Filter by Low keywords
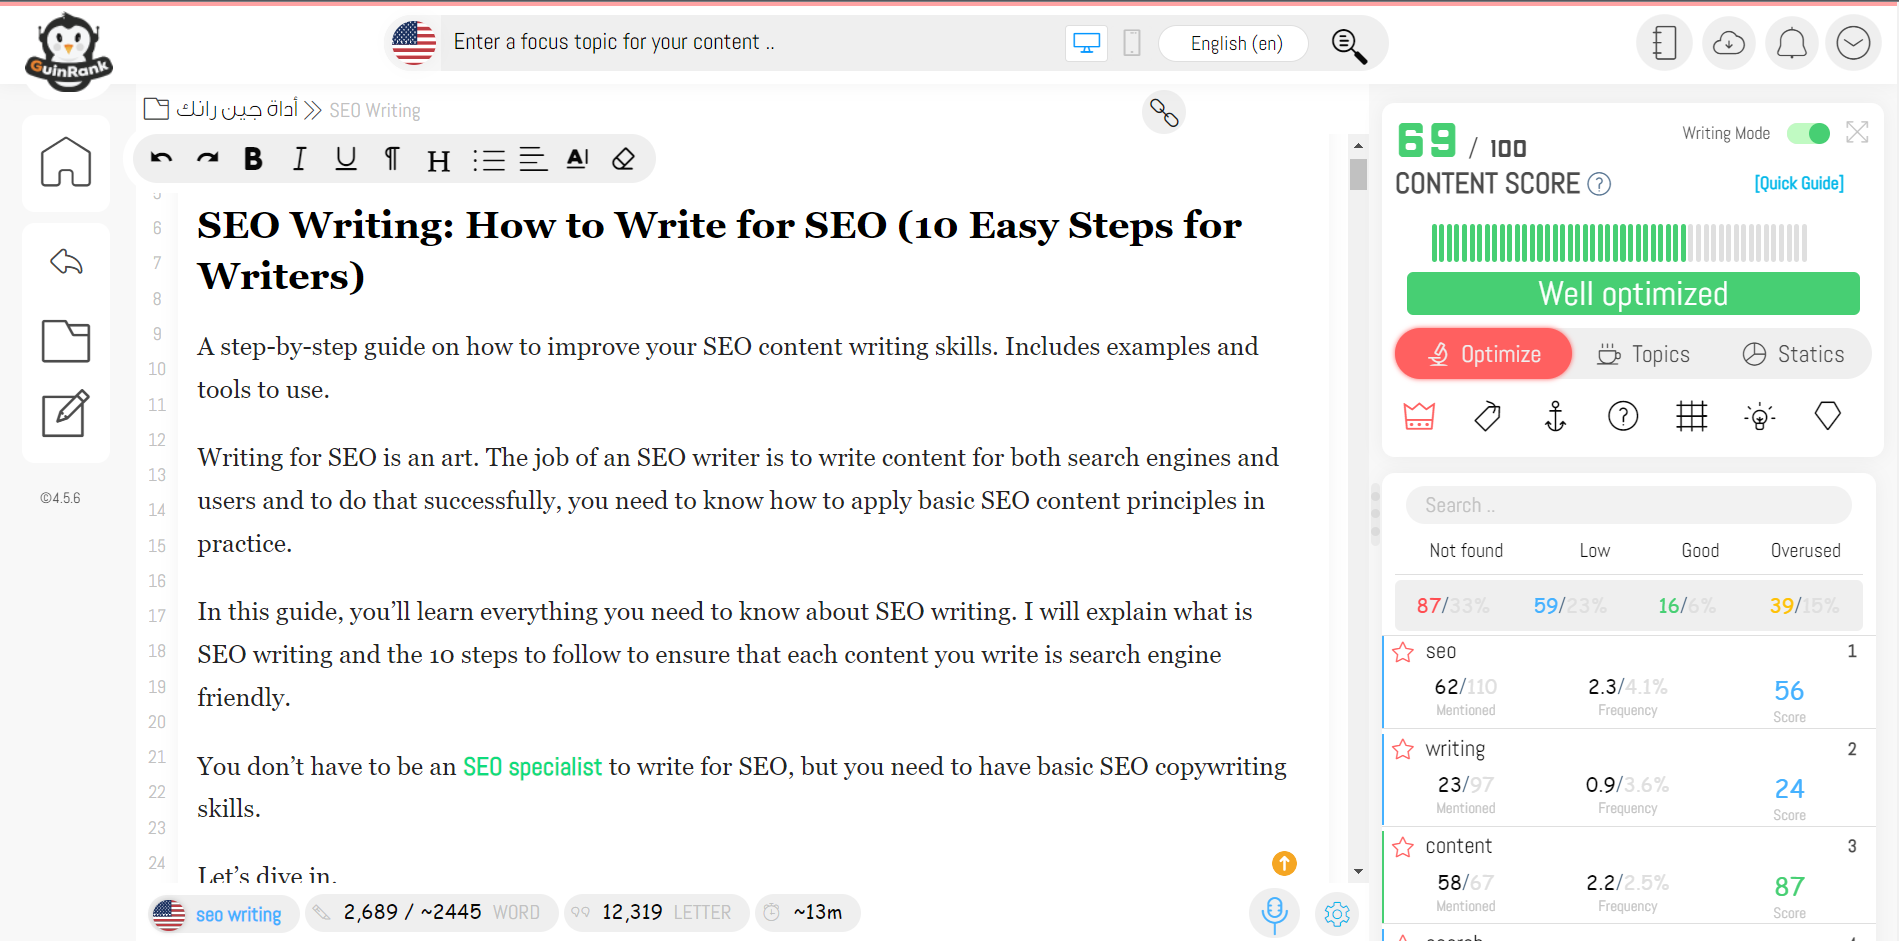This screenshot has width=1899, height=941. (1594, 551)
